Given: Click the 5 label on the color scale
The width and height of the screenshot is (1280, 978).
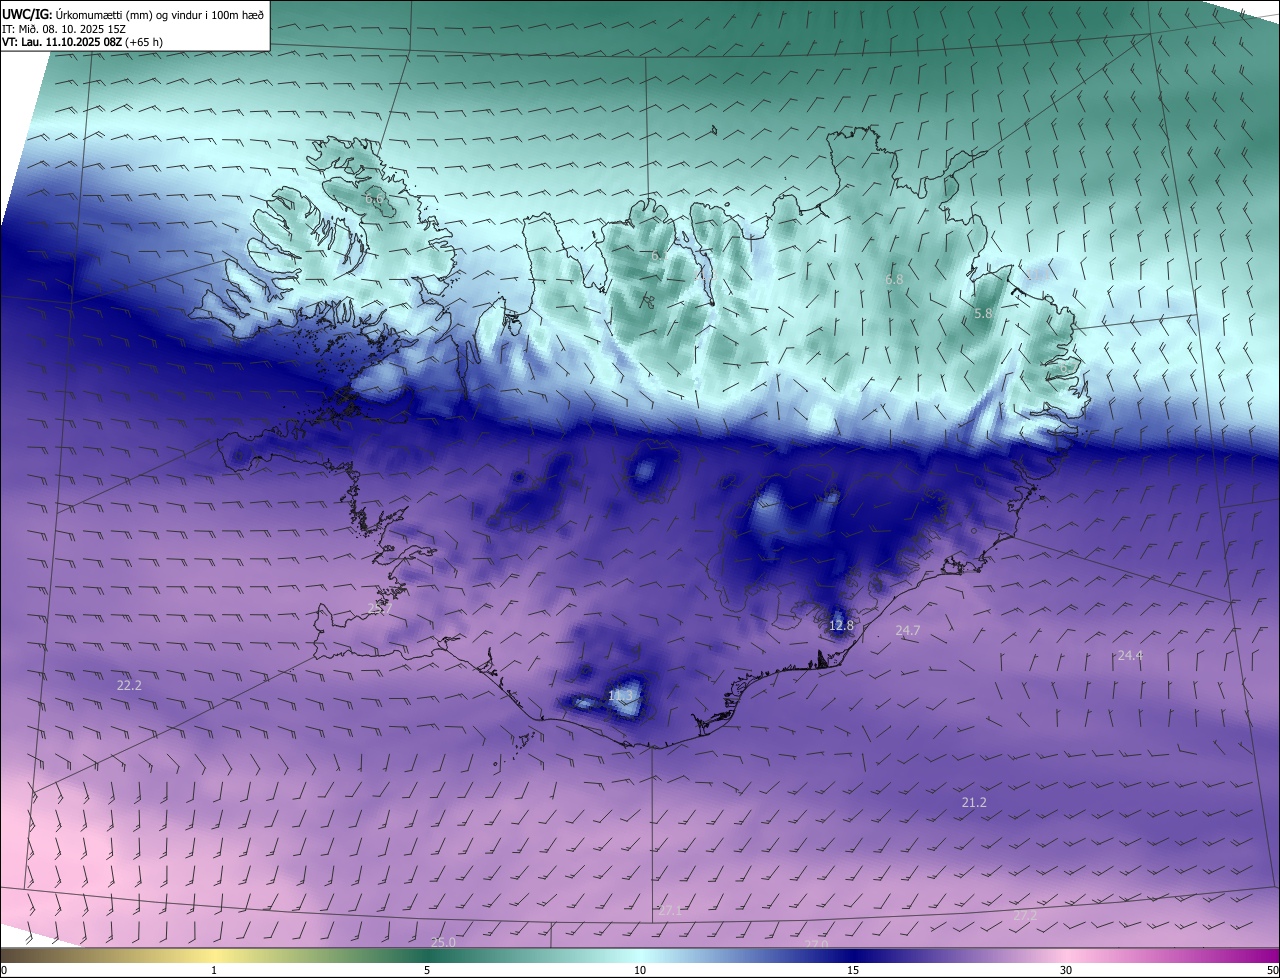Looking at the screenshot, I should tap(427, 970).
